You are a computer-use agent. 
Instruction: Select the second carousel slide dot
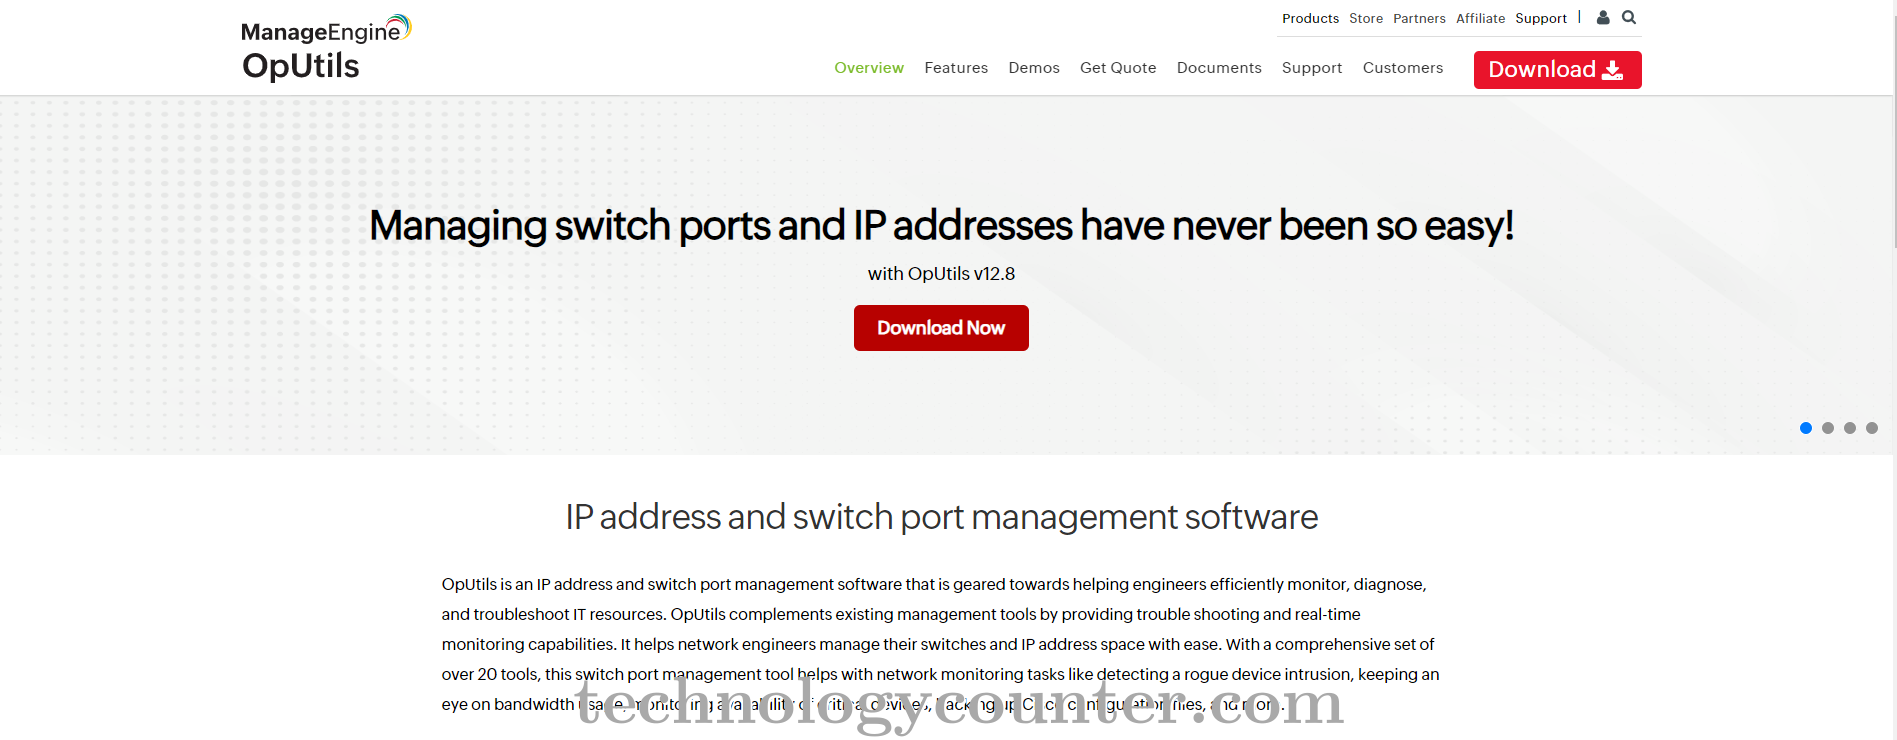[x=1828, y=428]
